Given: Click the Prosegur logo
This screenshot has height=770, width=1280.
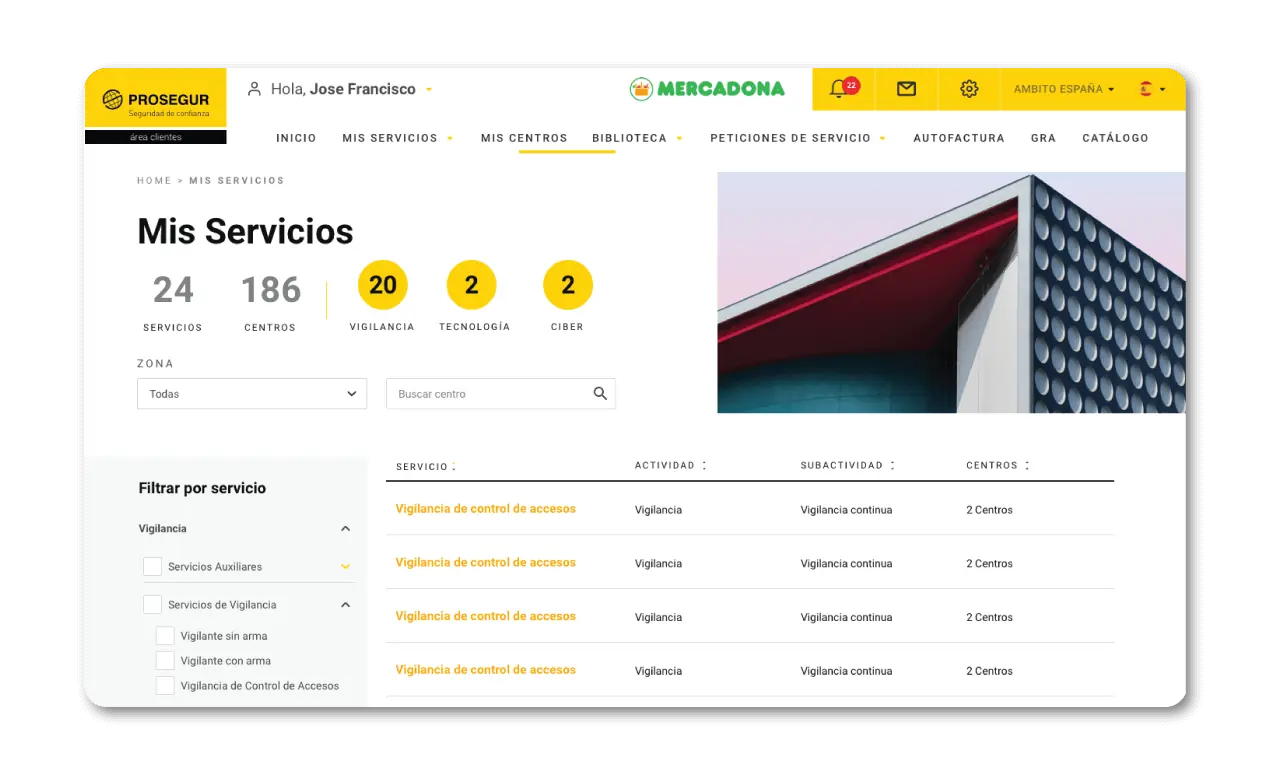Looking at the screenshot, I should tap(155, 100).
